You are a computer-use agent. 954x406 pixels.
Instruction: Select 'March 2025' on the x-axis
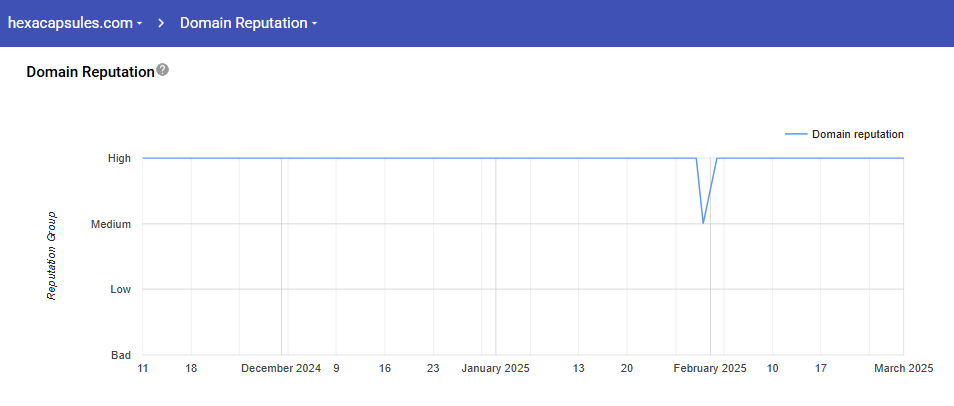pos(903,369)
